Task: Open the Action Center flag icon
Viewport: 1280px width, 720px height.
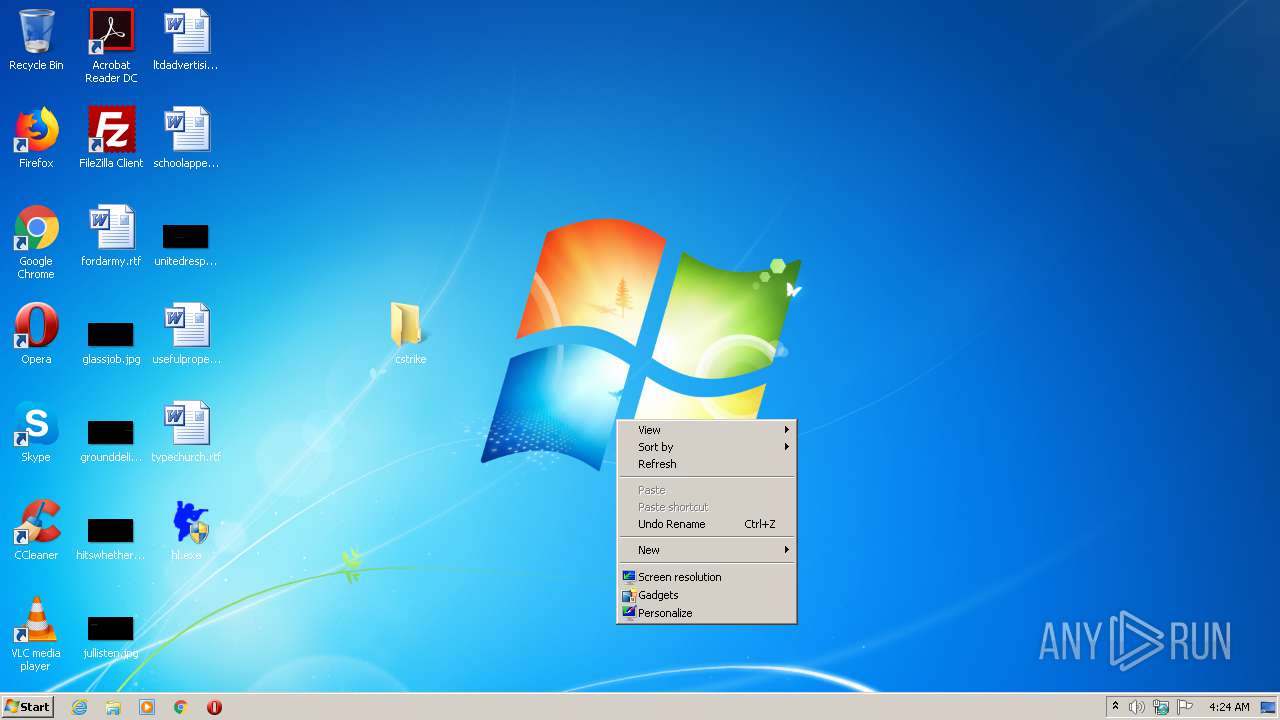Action: [x=1185, y=707]
